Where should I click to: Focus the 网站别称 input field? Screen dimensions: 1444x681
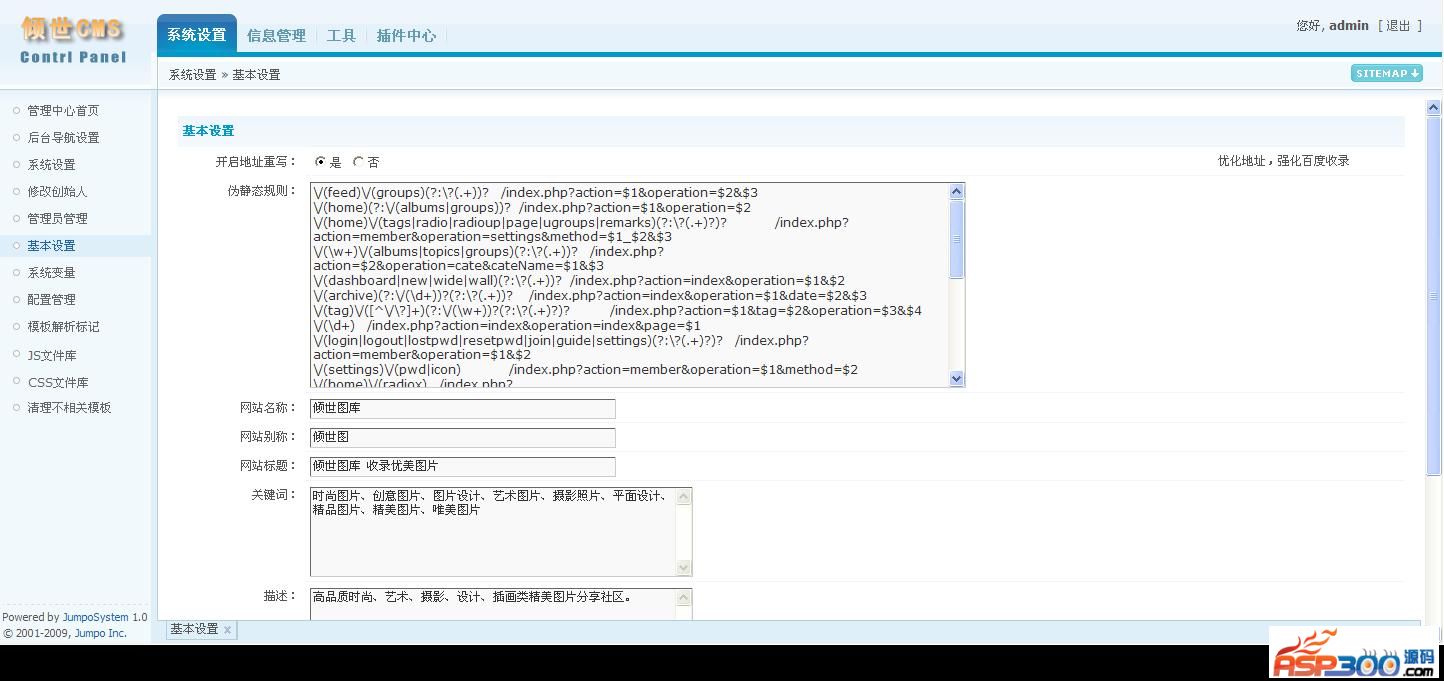pos(462,437)
